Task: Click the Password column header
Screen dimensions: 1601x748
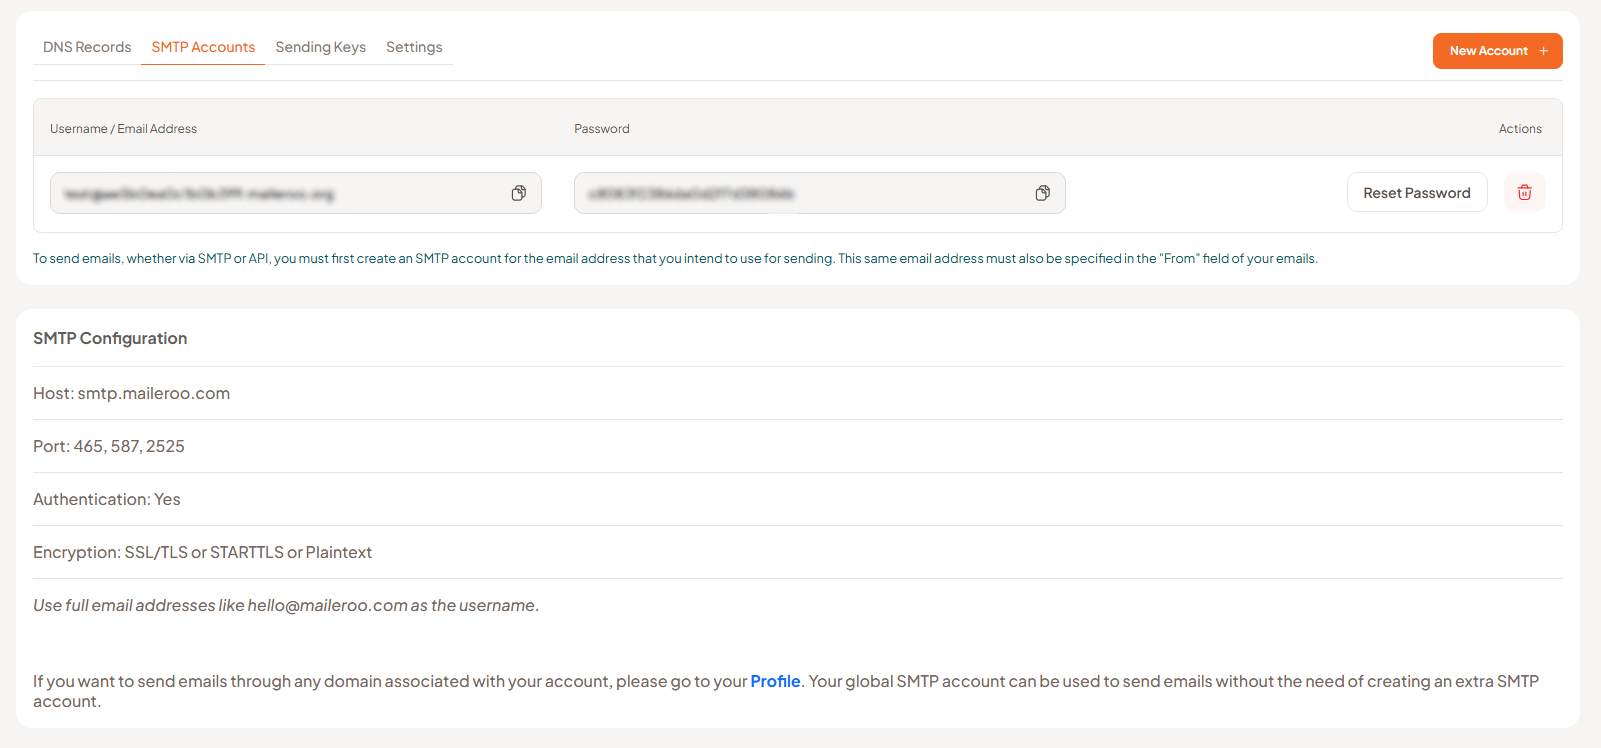Action: pyautogui.click(x=601, y=129)
